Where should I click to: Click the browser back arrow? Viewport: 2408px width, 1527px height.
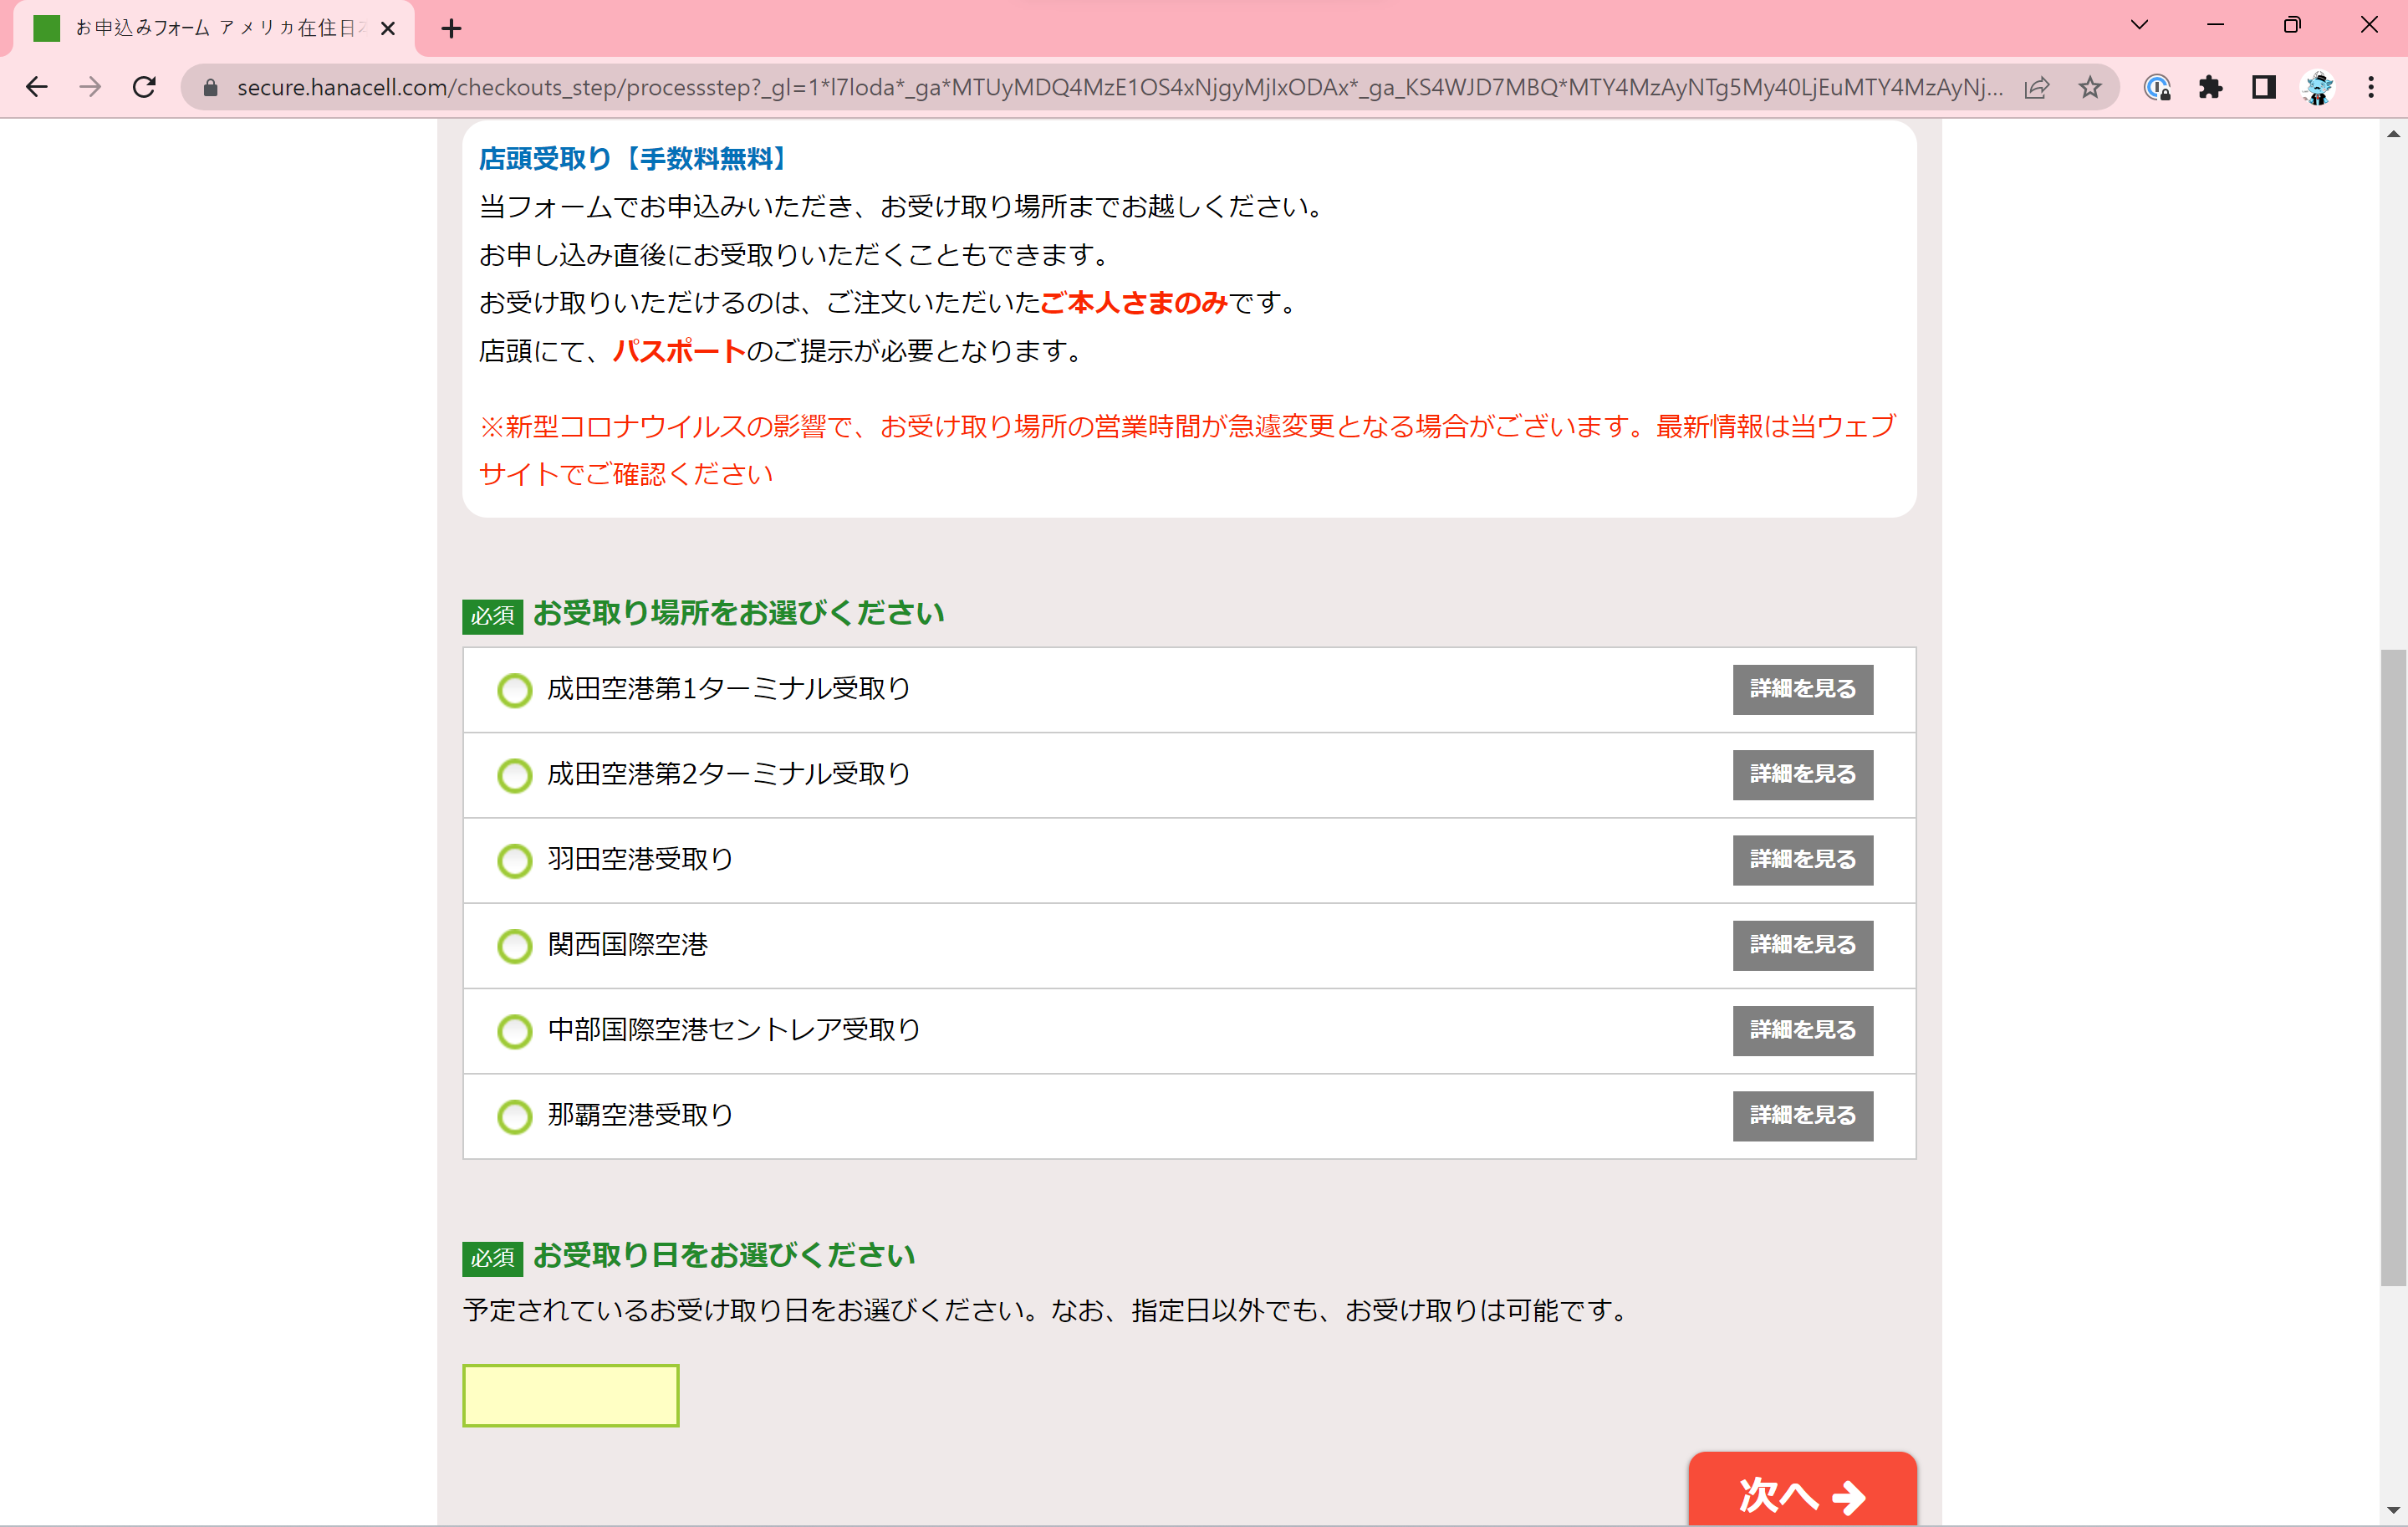37,87
